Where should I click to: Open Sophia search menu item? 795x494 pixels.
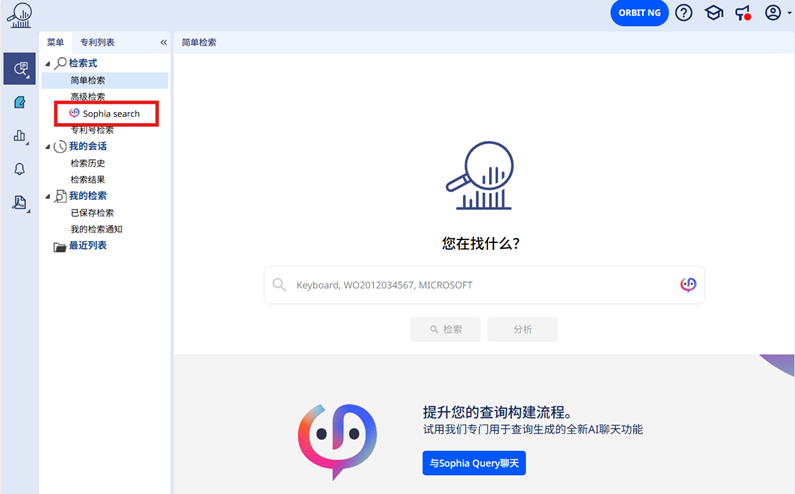(x=111, y=114)
